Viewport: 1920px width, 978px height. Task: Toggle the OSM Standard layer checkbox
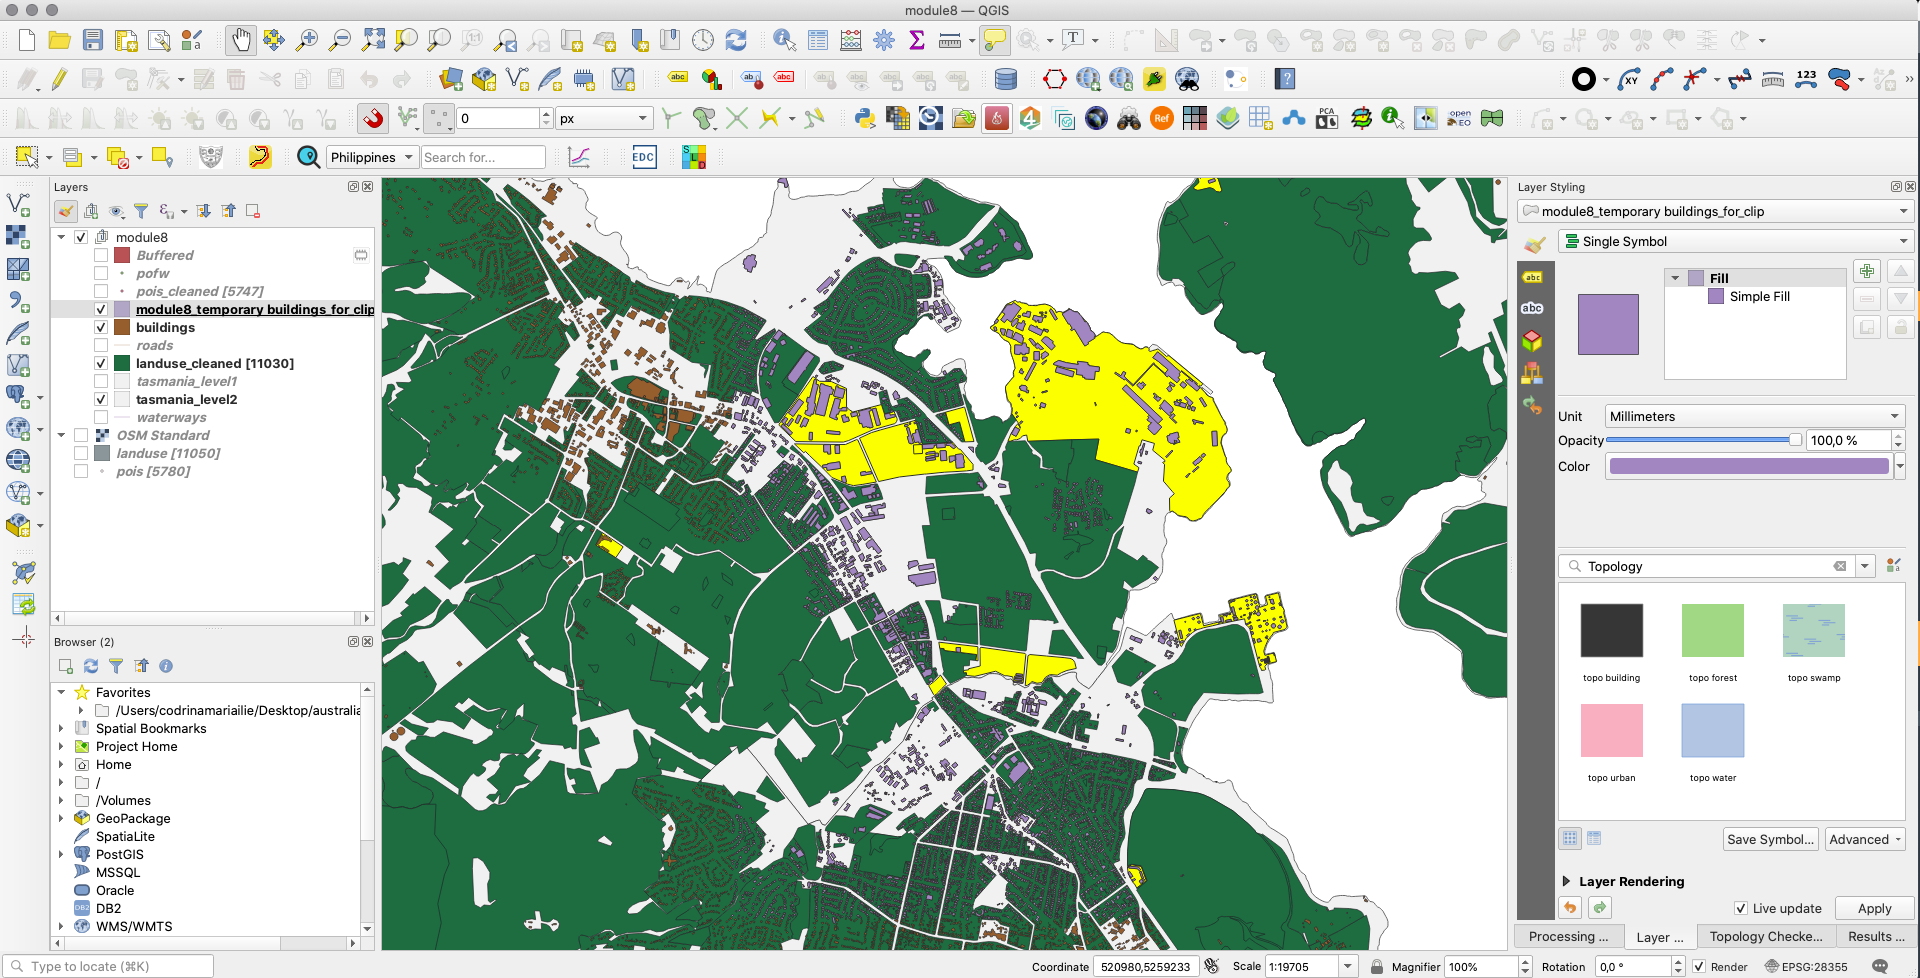pyautogui.click(x=81, y=436)
